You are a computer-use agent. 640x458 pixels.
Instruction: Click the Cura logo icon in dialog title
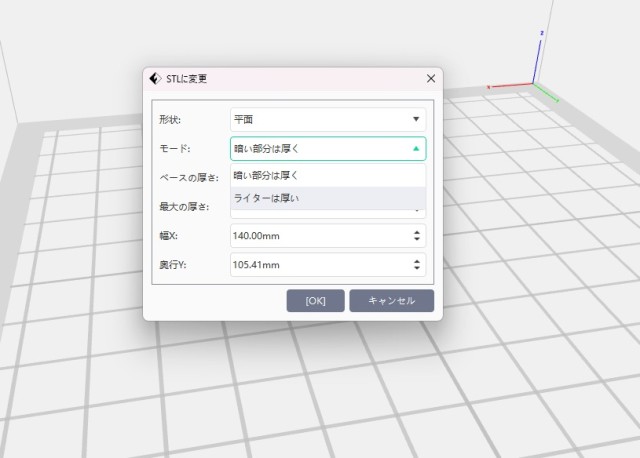pyautogui.click(x=155, y=78)
